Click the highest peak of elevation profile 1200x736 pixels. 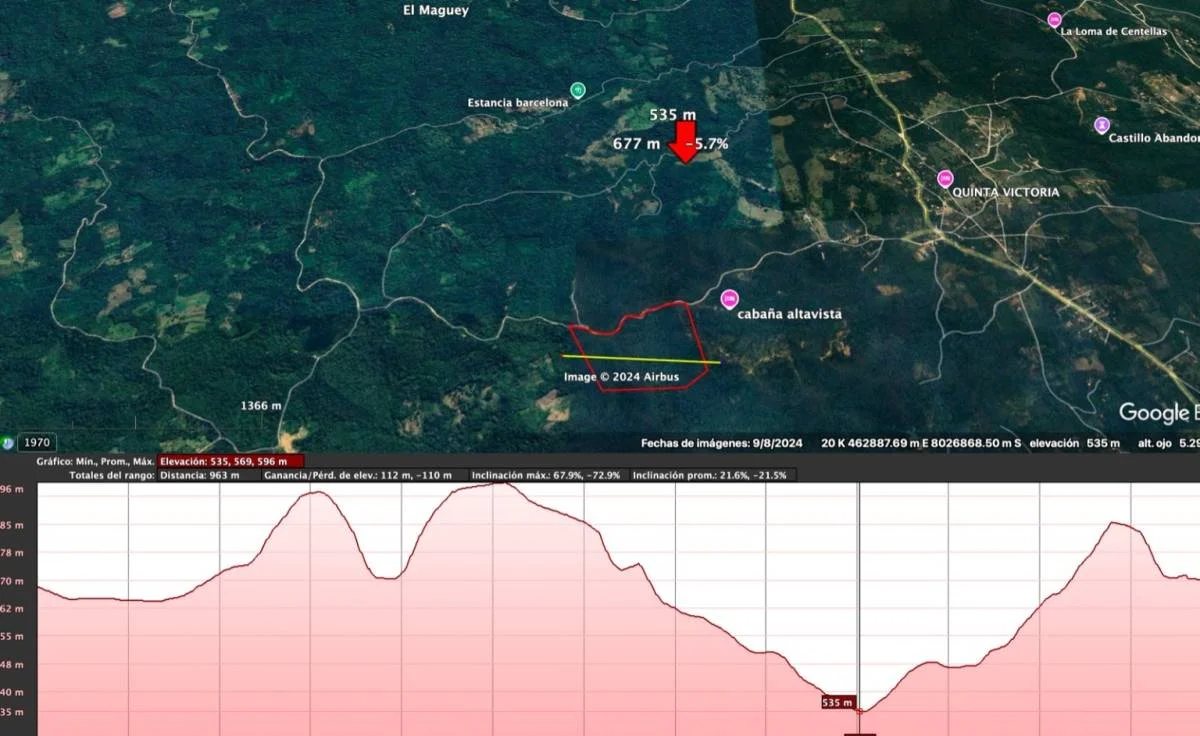click(500, 484)
